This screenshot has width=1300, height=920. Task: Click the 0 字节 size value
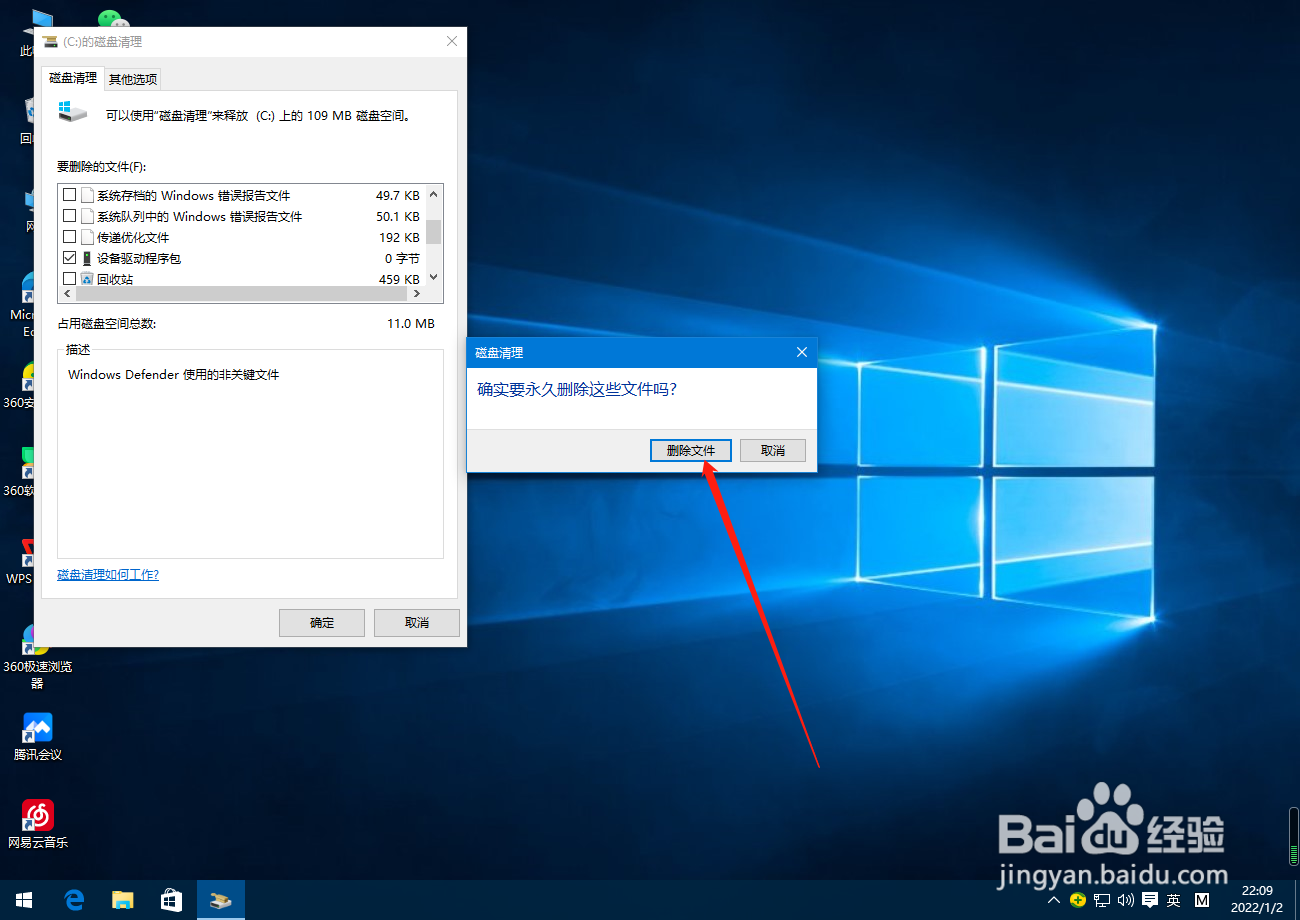(402, 258)
